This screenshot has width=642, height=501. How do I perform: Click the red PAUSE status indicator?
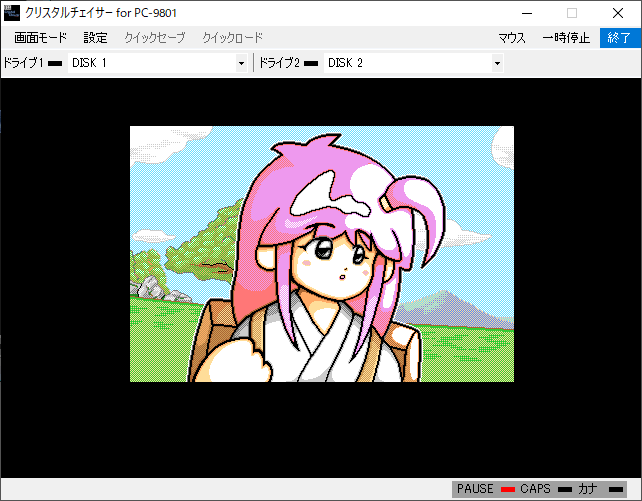(508, 490)
